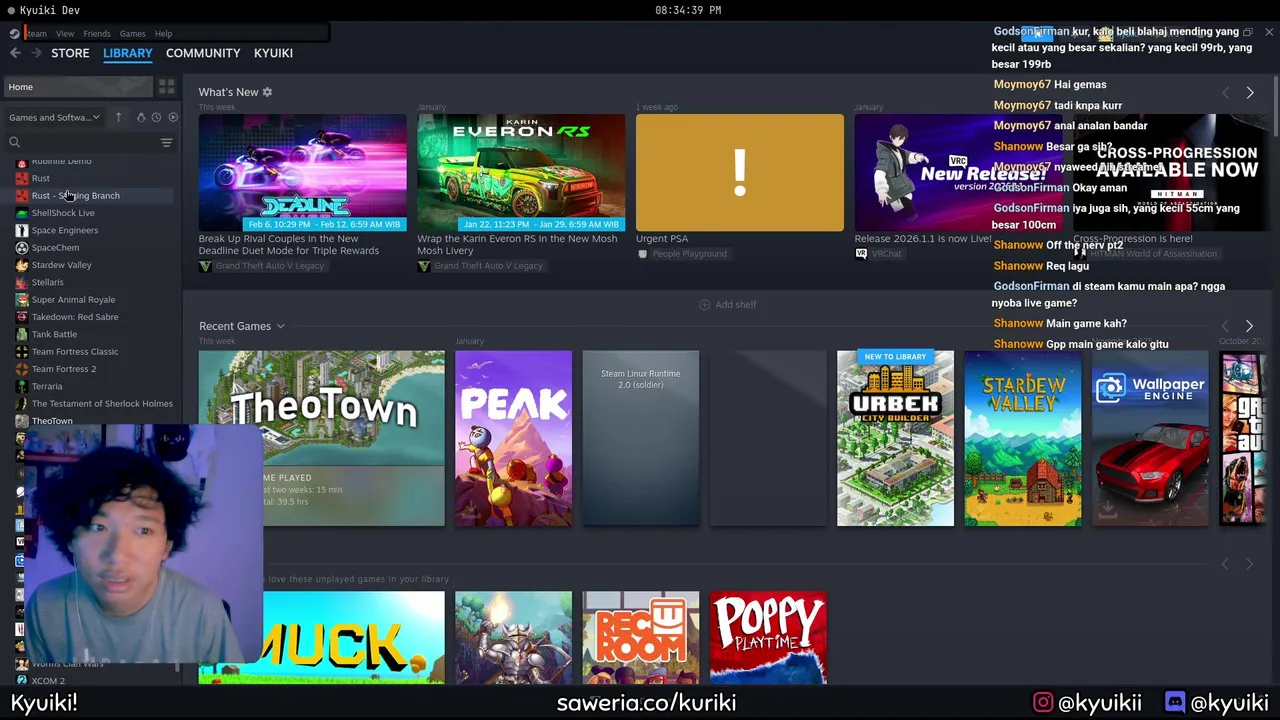1280x720 pixels.
Task: Toggle the recent activity clock filter
Action: click(x=156, y=117)
